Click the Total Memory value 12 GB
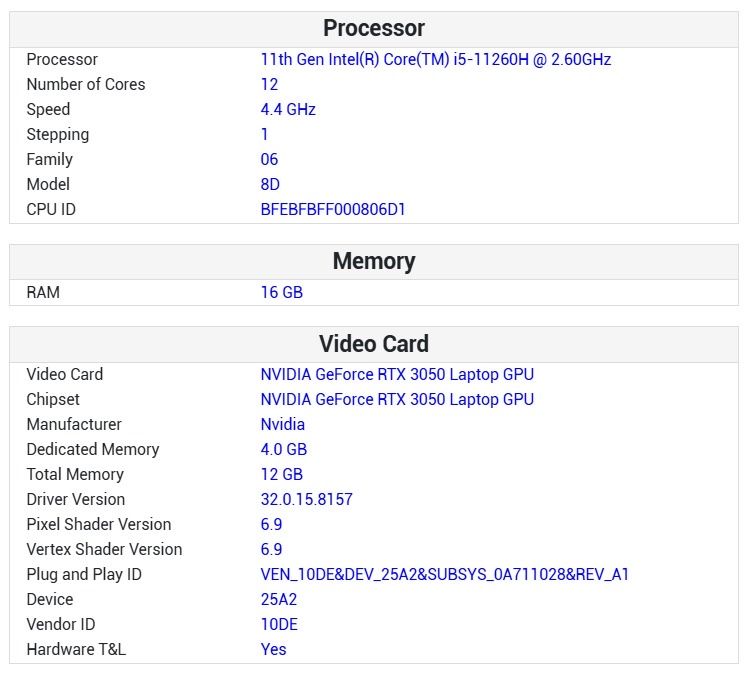The image size is (751, 680). point(281,475)
